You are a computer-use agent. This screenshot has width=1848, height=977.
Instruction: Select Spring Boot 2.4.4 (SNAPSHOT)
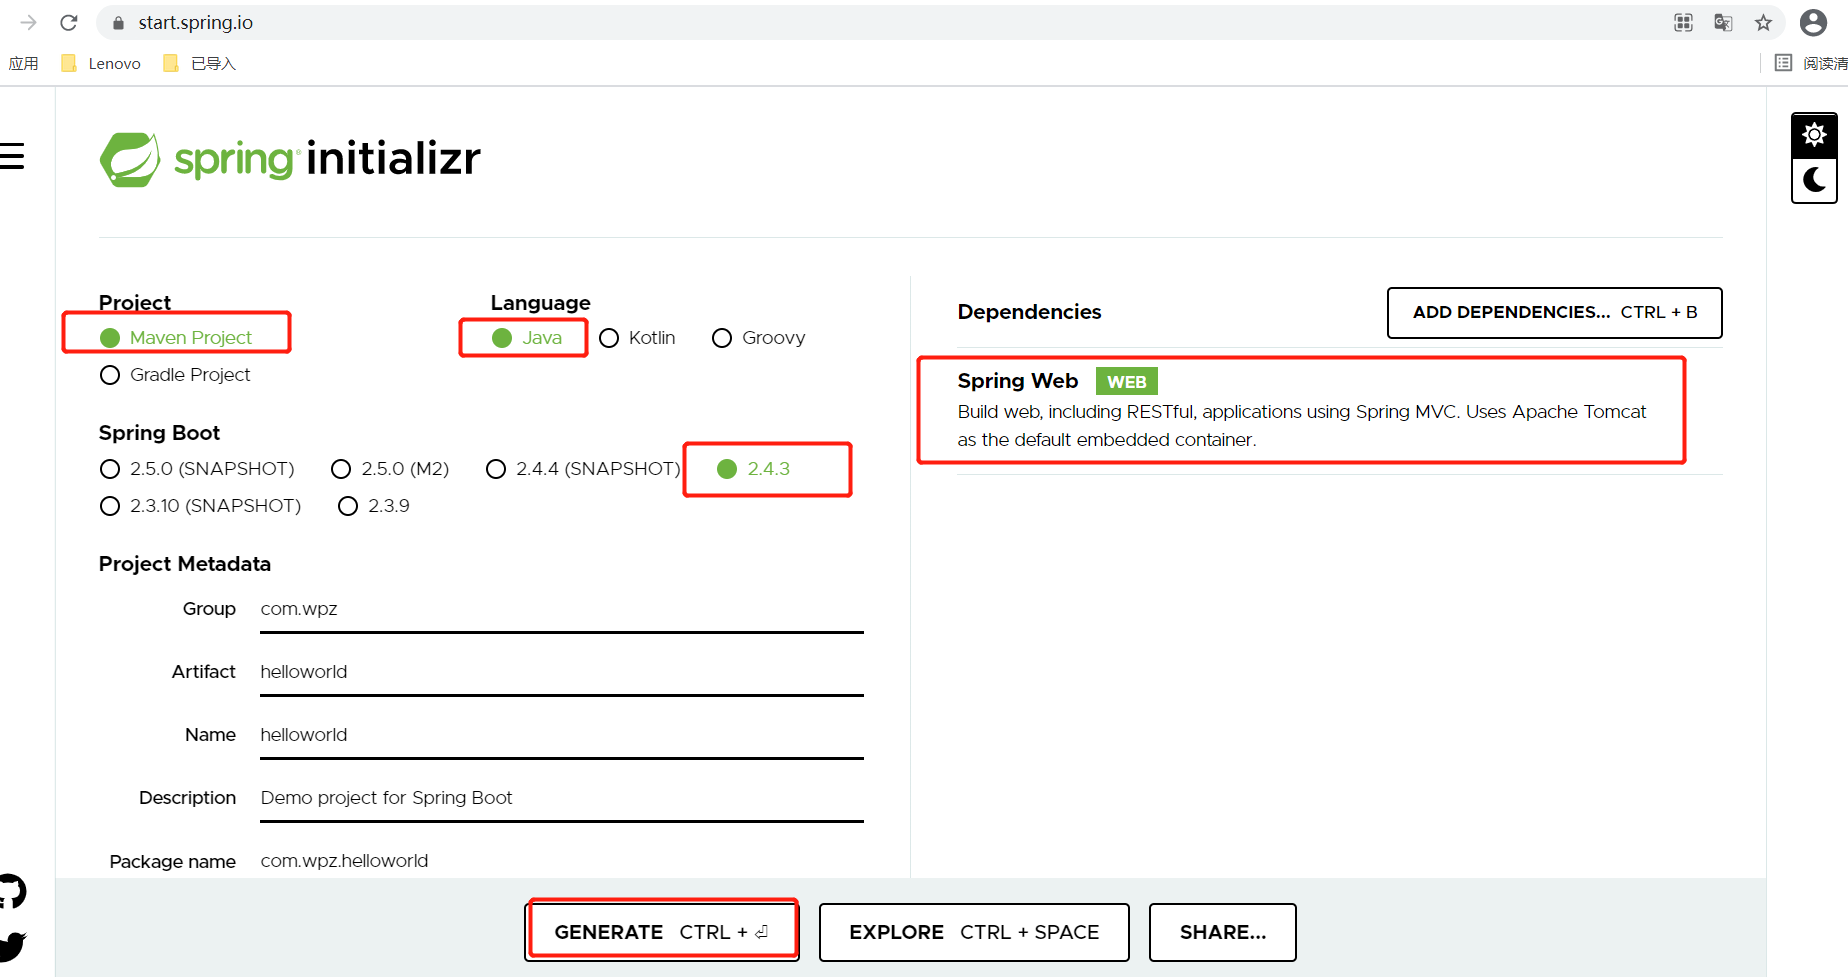coord(583,469)
